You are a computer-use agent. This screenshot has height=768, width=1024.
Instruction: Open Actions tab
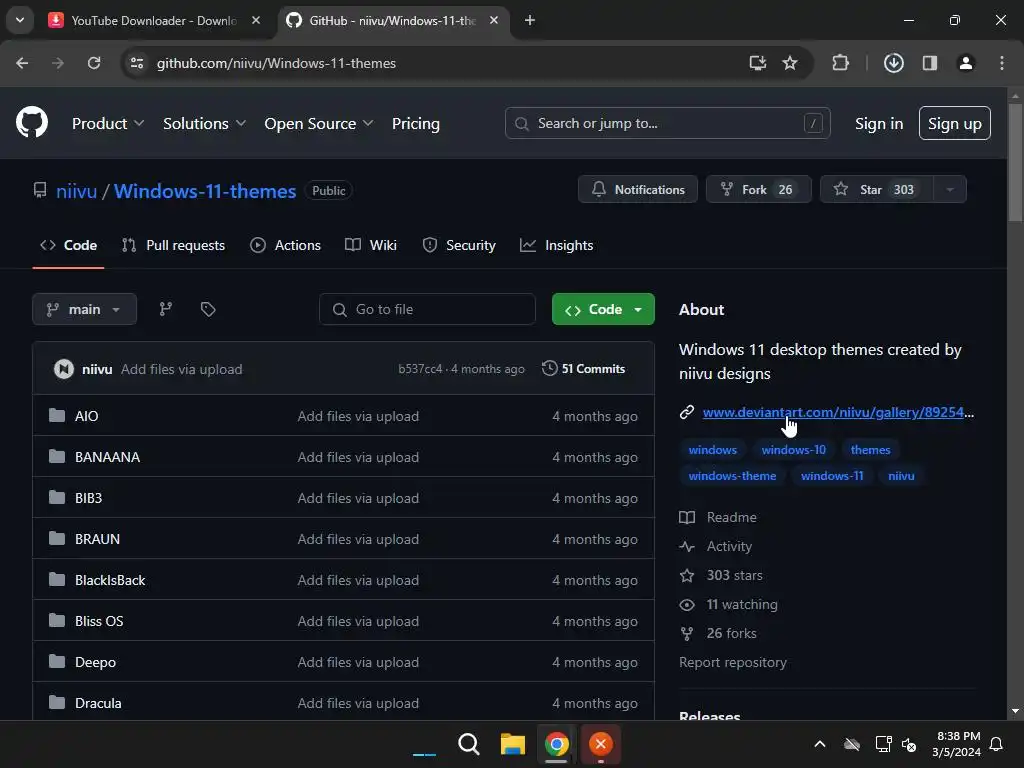(x=285, y=246)
